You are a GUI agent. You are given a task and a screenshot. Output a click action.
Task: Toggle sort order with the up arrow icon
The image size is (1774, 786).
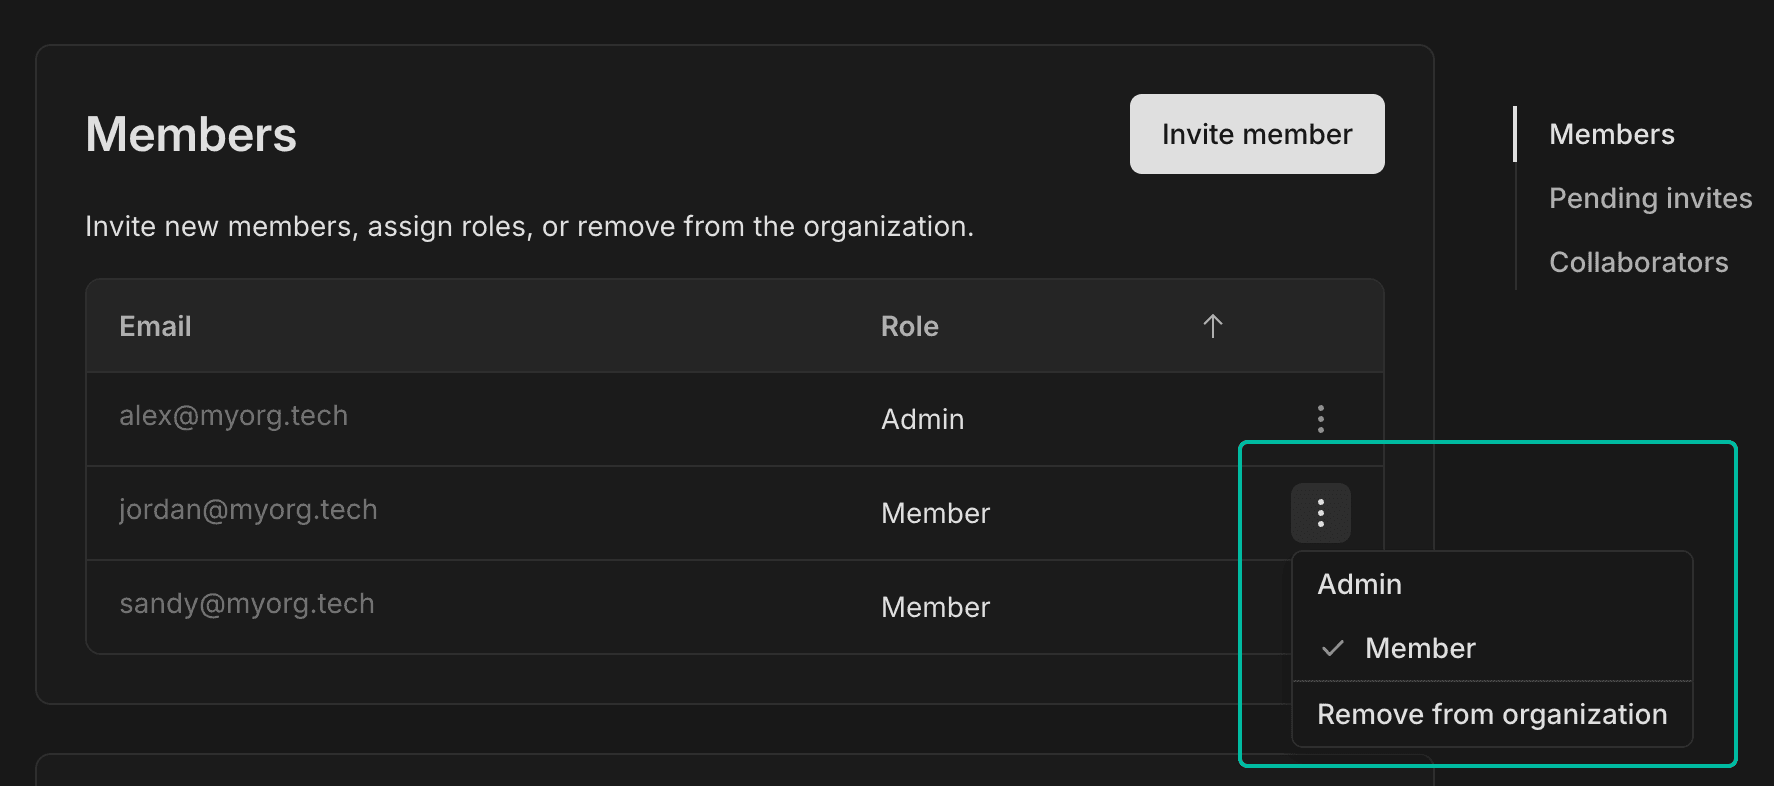(x=1212, y=326)
